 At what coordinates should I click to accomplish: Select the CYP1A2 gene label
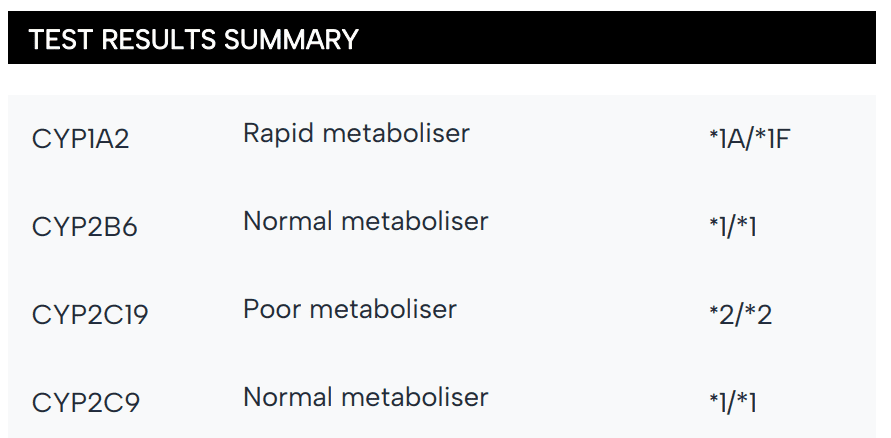point(80,139)
